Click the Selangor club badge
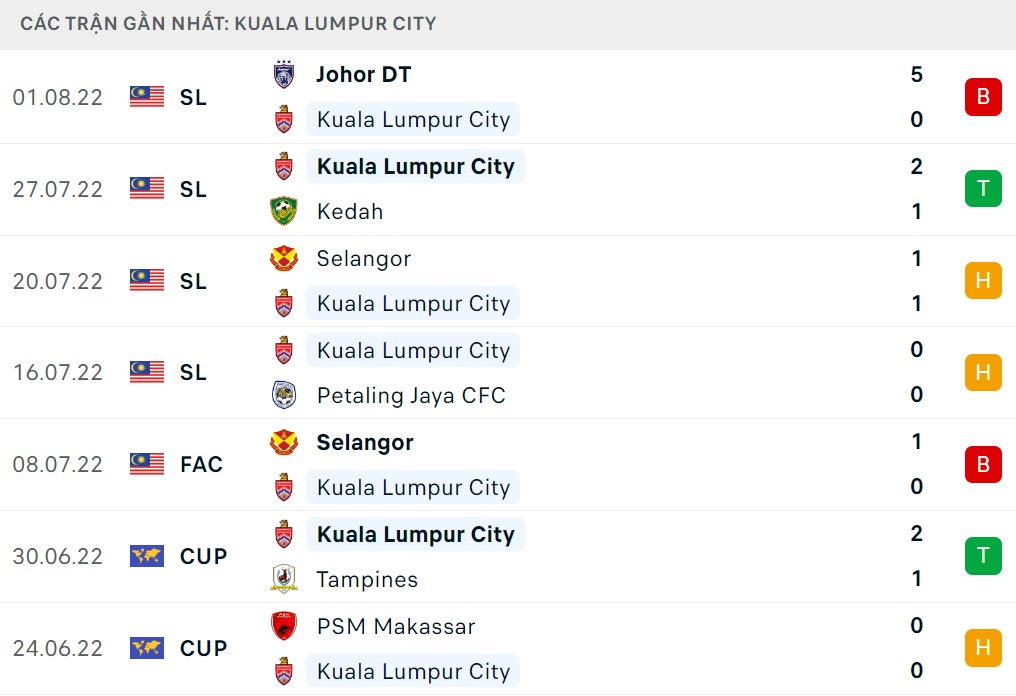The width and height of the screenshot is (1016, 696). pyautogui.click(x=284, y=258)
